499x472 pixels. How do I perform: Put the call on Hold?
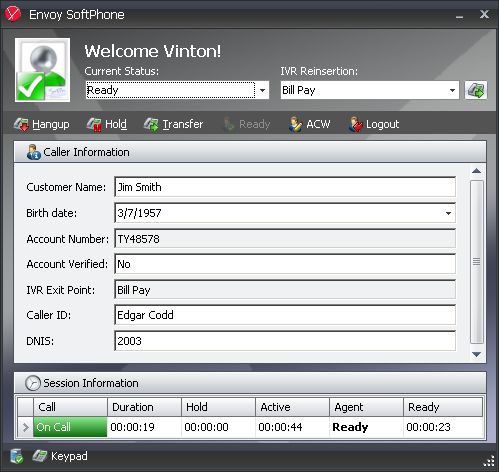coord(107,124)
